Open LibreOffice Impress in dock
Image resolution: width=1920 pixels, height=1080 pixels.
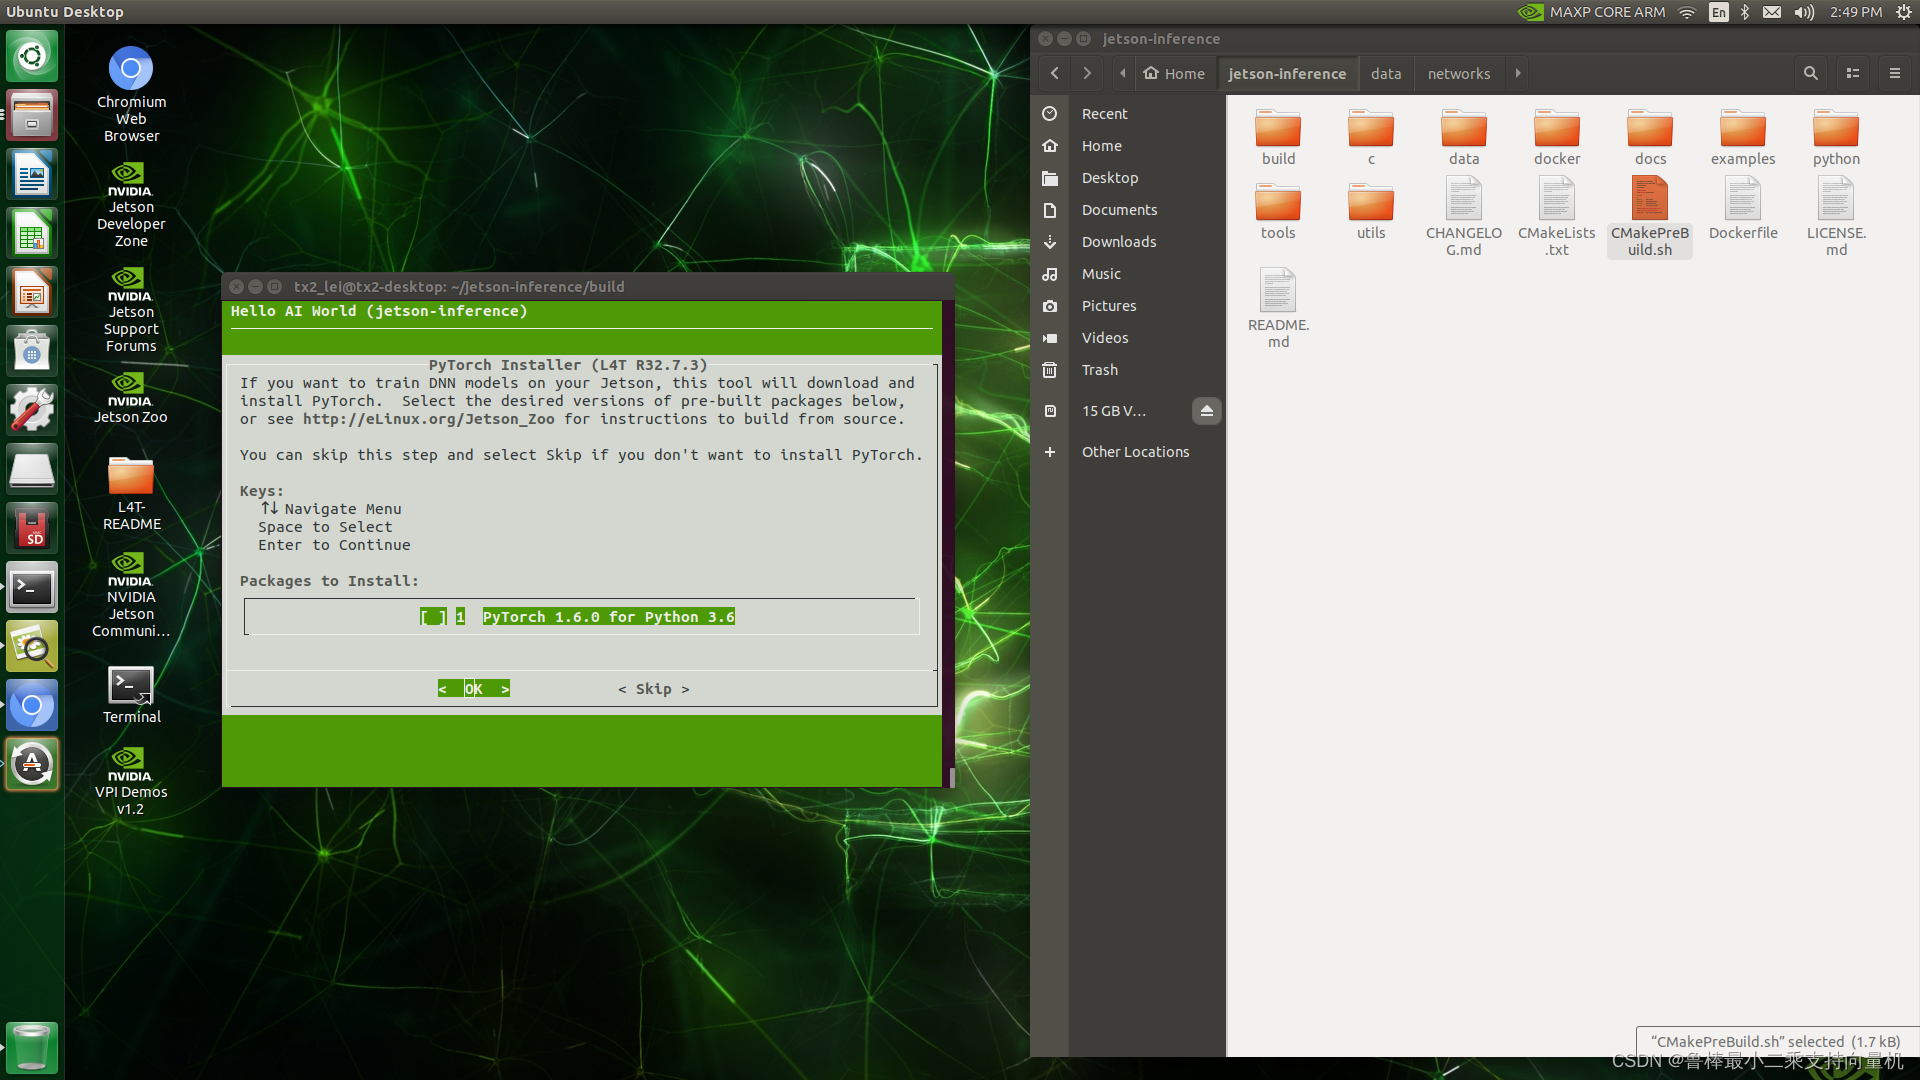(x=32, y=292)
